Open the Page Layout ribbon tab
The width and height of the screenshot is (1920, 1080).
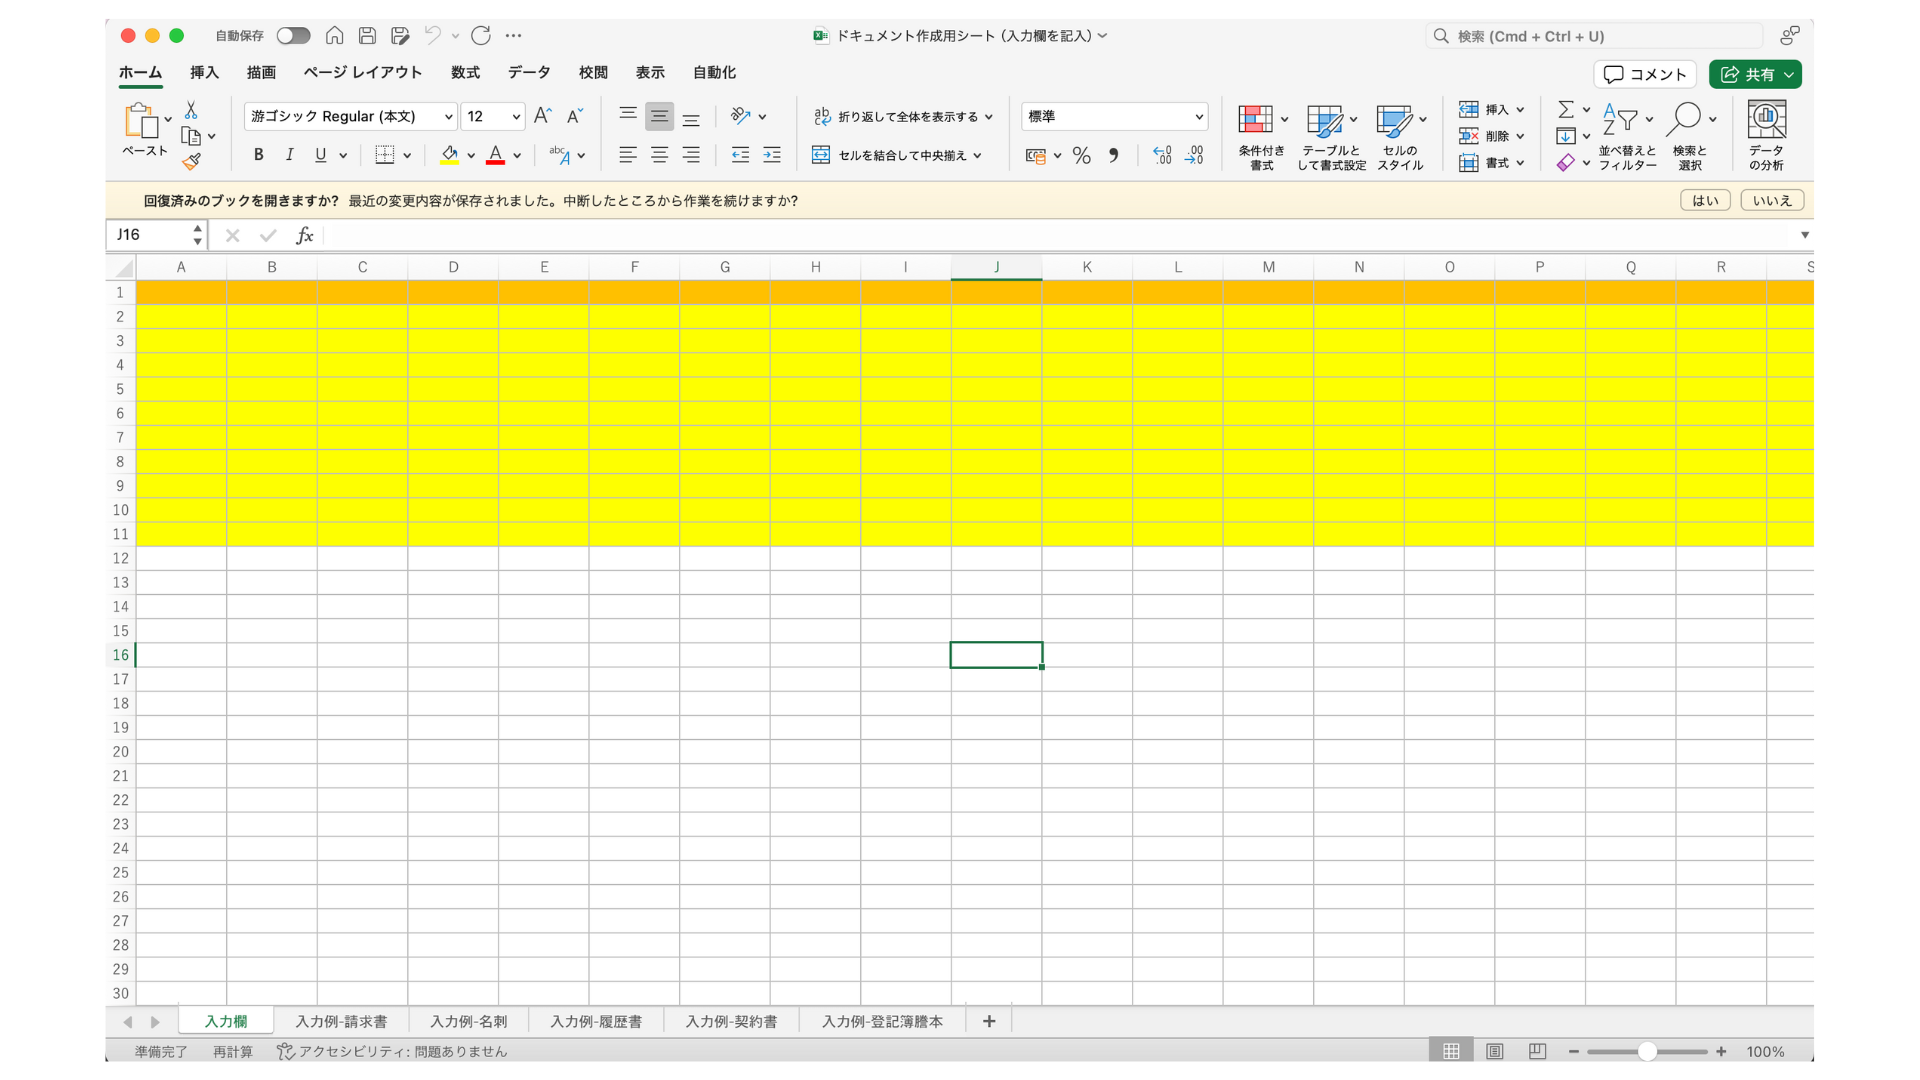coord(362,72)
